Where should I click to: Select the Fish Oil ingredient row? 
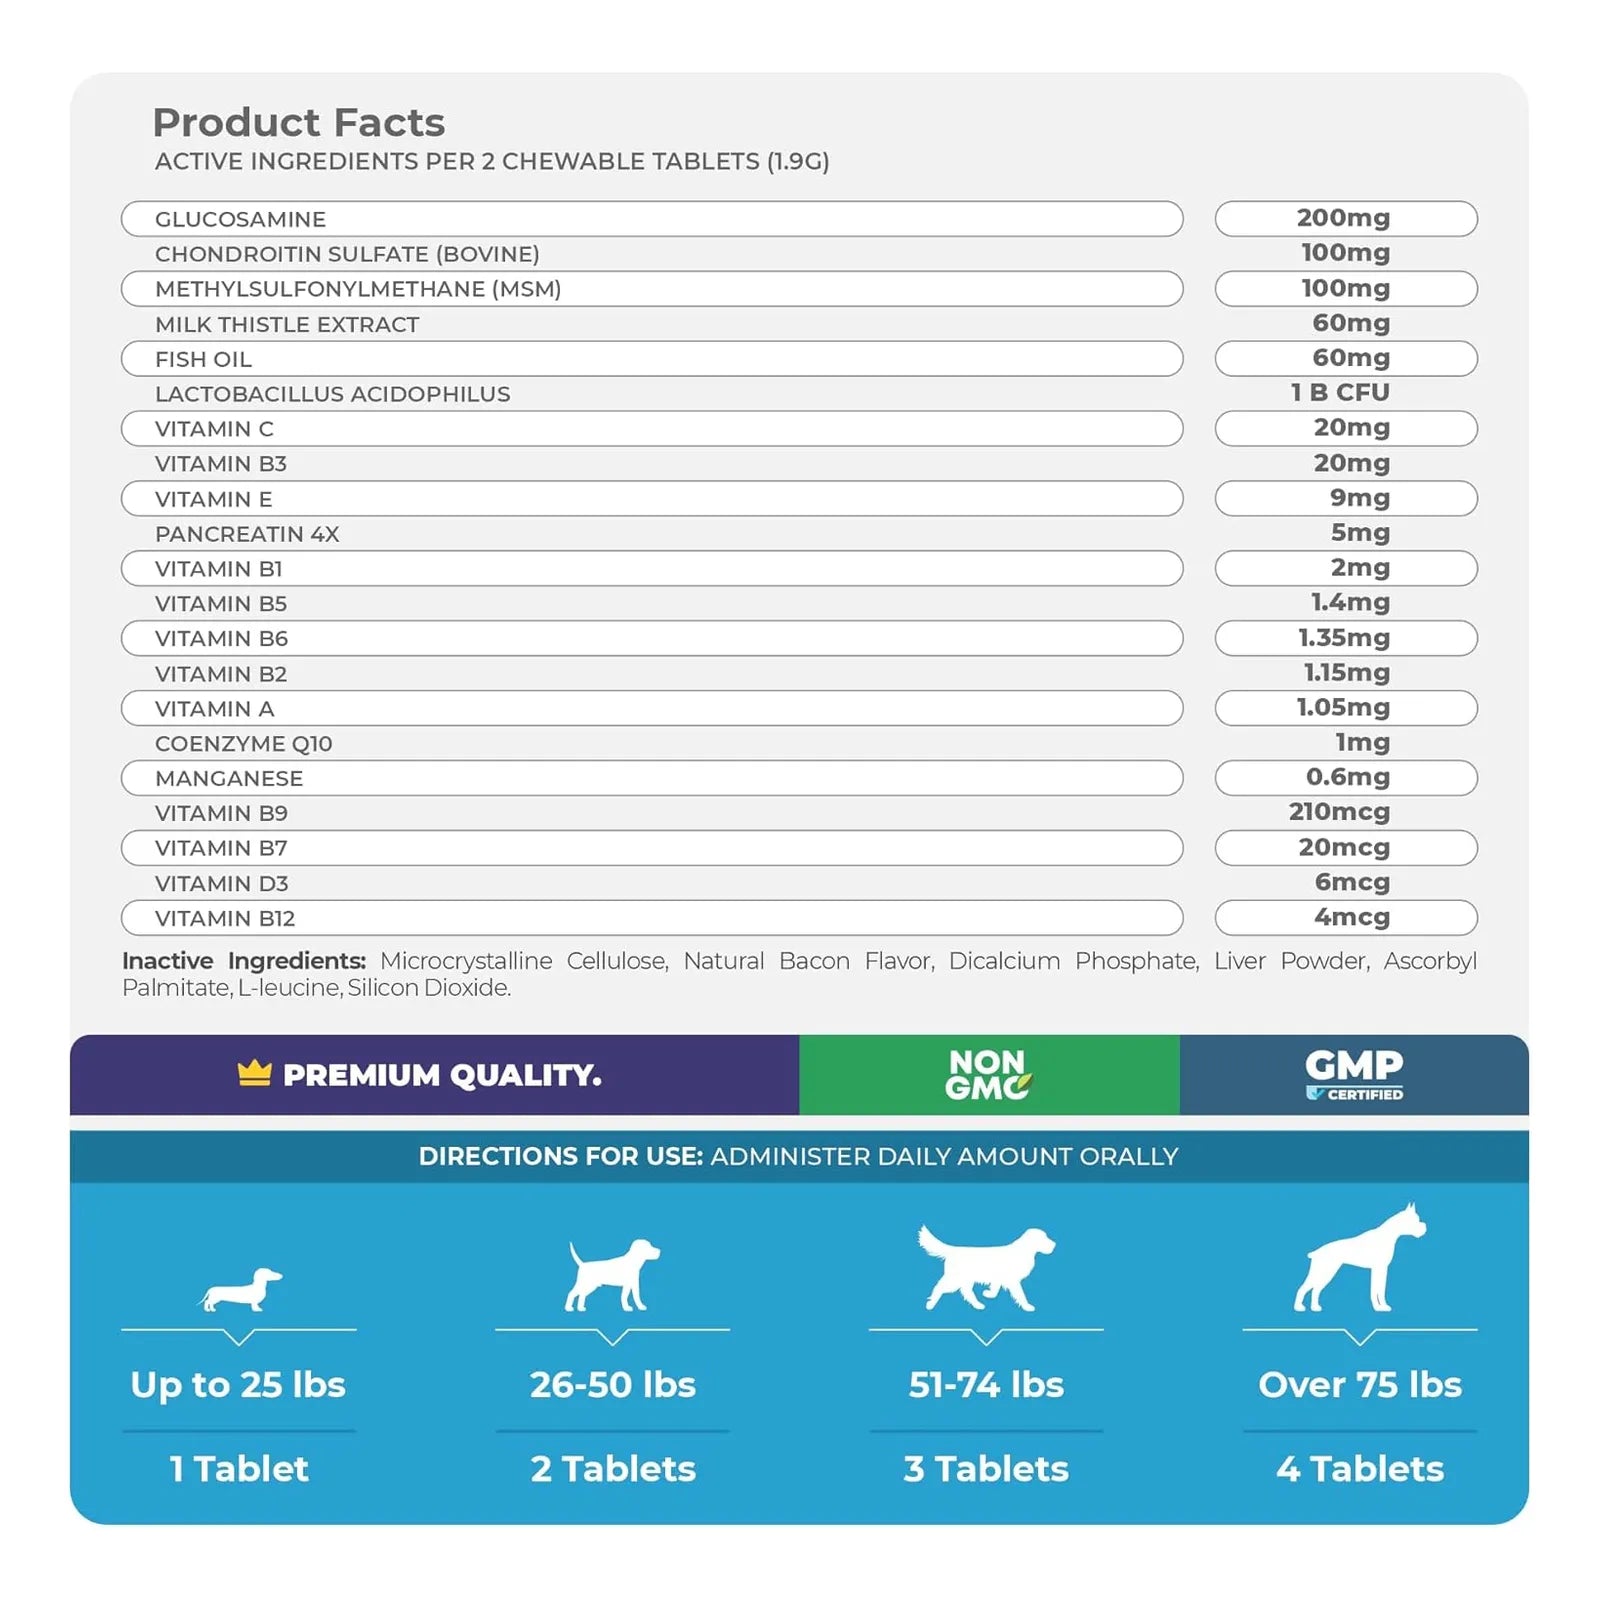[652, 359]
